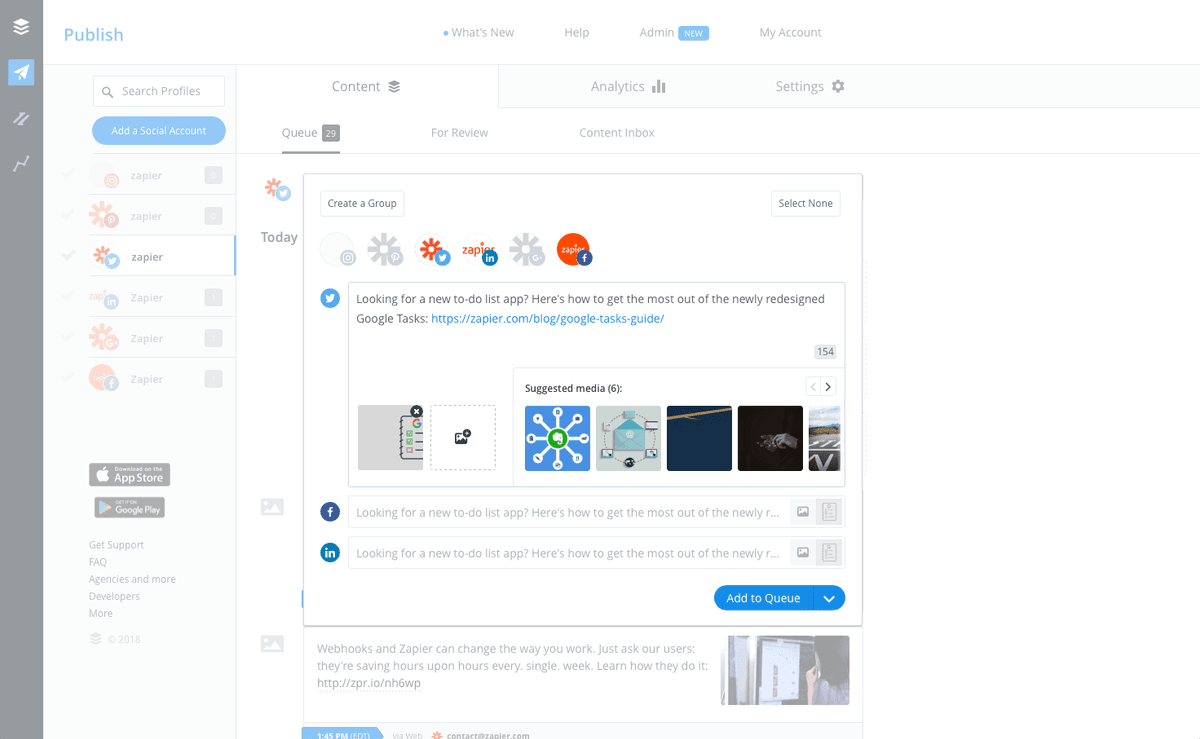Click the Get it on Google Play badge

(129, 507)
